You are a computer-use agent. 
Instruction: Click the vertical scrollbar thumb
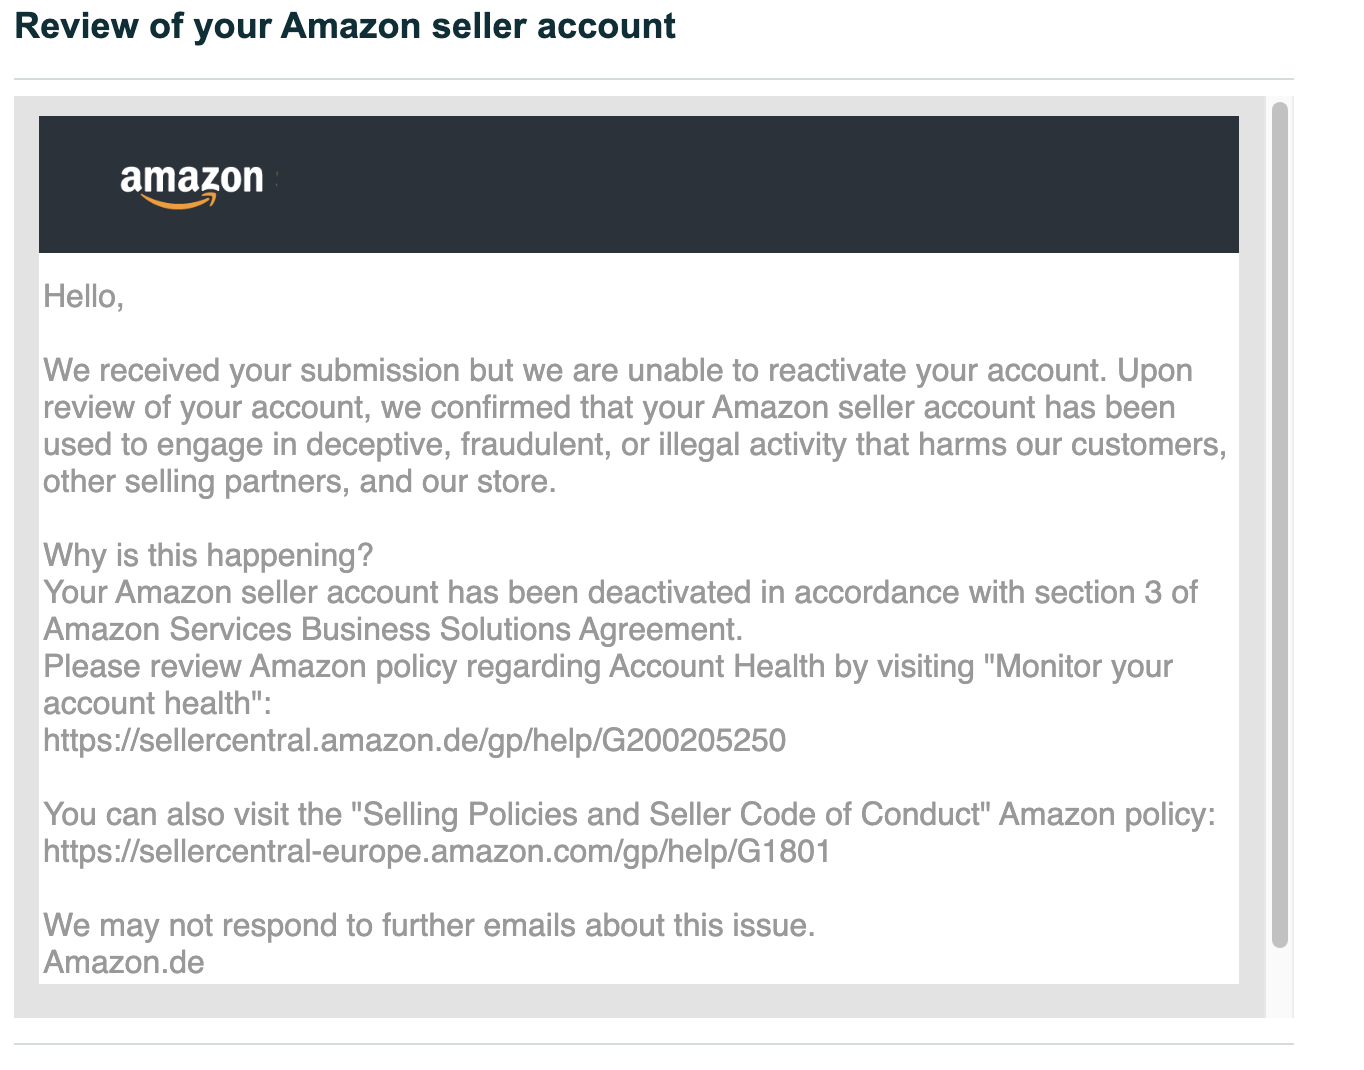[x=1279, y=524]
